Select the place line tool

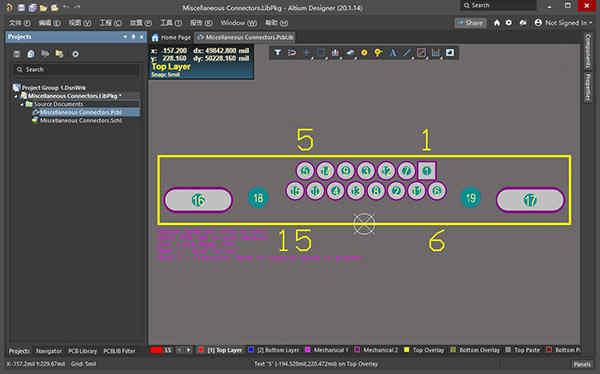[407, 52]
